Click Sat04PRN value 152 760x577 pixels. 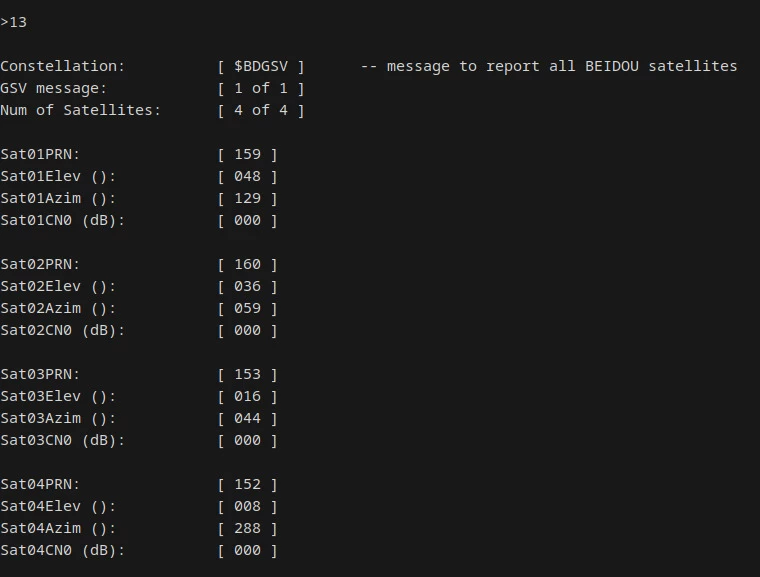coord(248,484)
